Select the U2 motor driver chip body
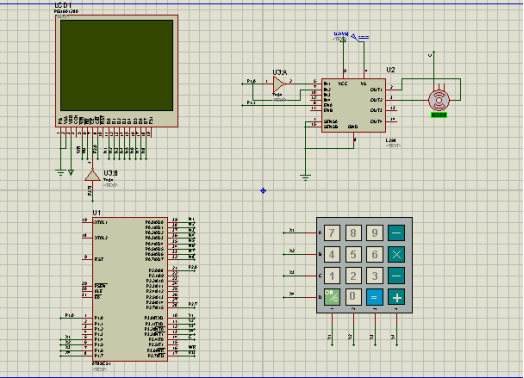Image resolution: width=524 pixels, height=378 pixels. pos(354,106)
